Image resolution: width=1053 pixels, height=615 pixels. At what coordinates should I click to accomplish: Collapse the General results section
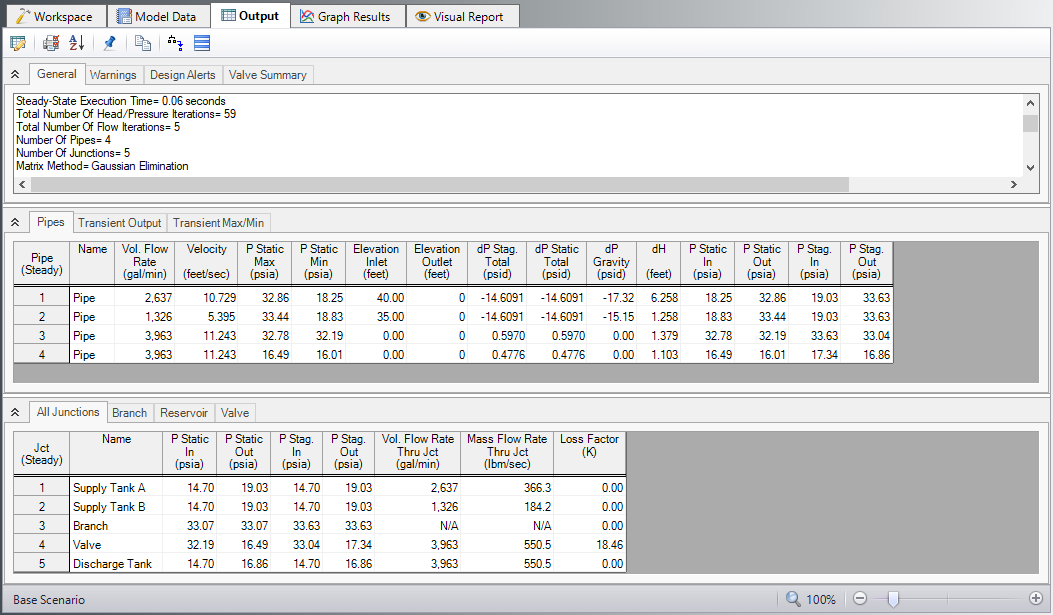click(14, 73)
